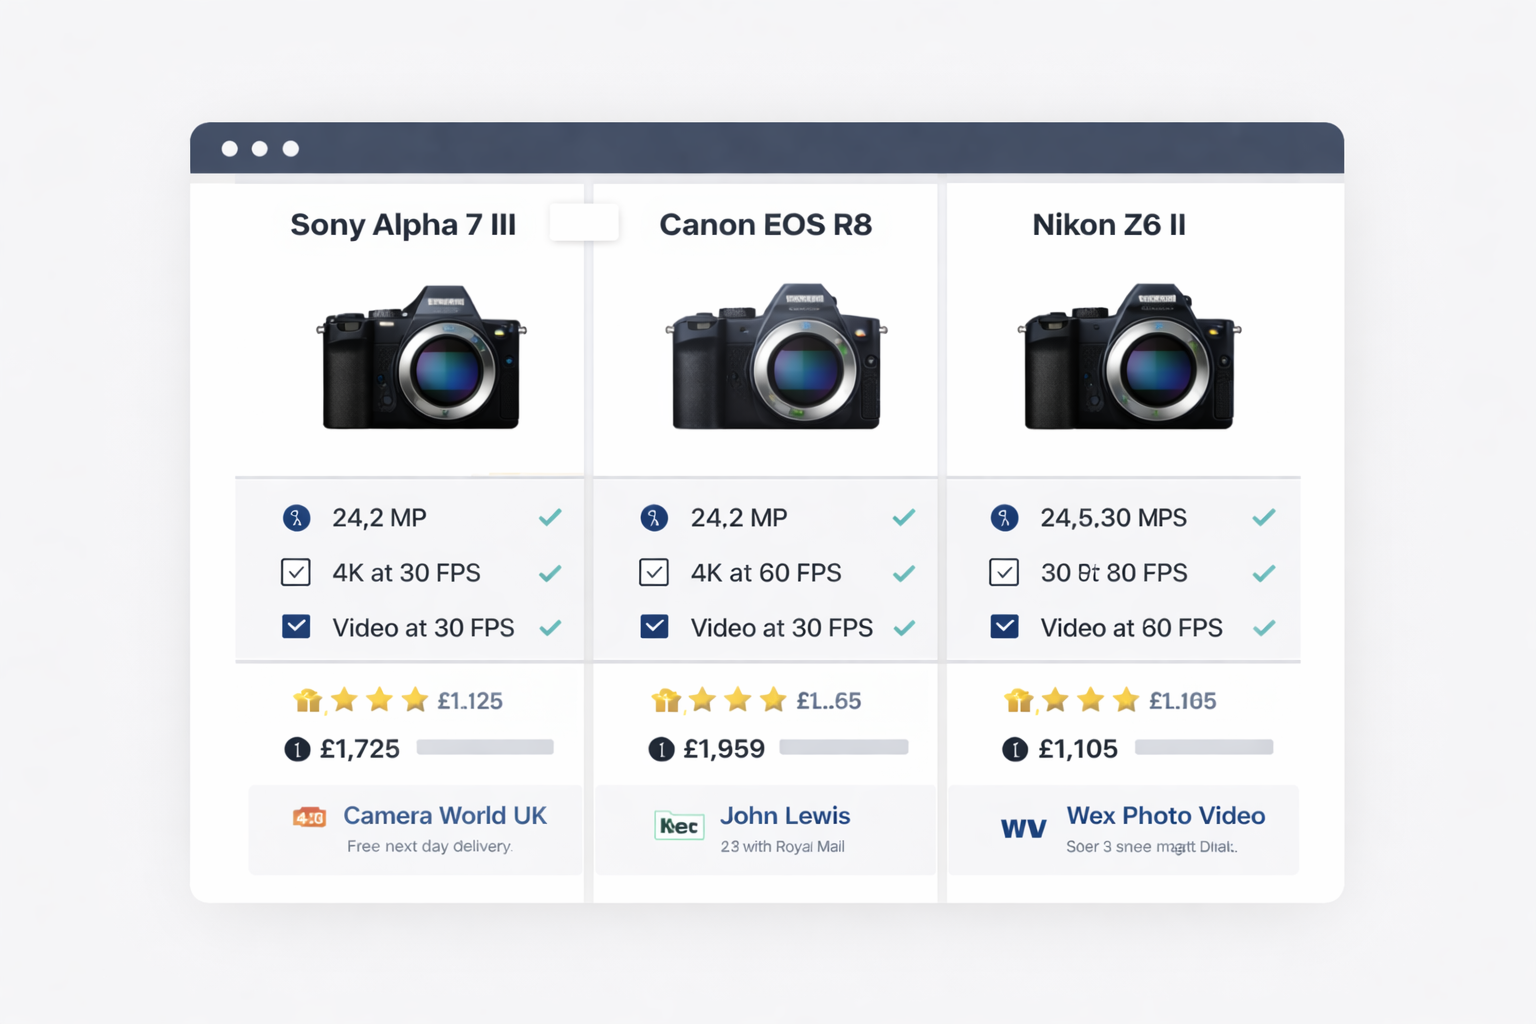Toggle the Video at 60 FPS checkbox for Nikon
Image resolution: width=1536 pixels, height=1024 pixels.
tap(1004, 626)
